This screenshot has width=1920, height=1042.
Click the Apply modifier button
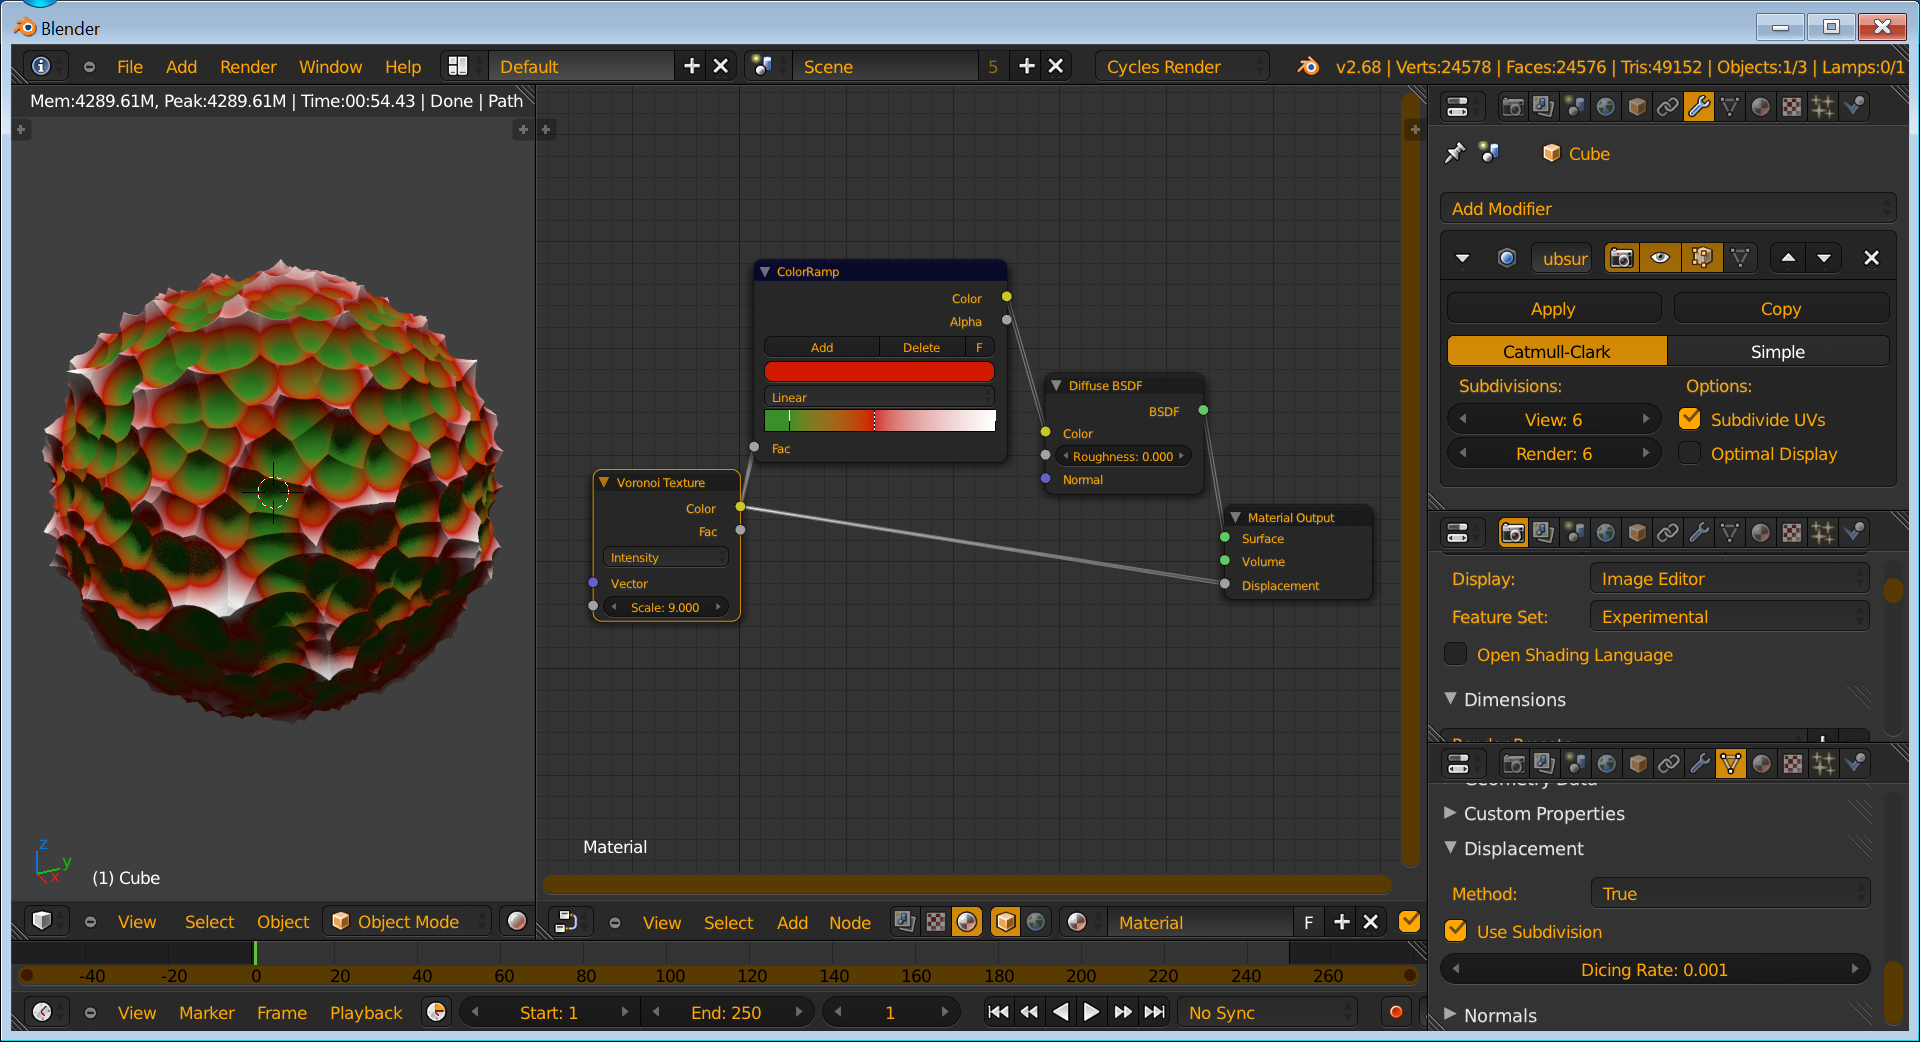pos(1553,309)
